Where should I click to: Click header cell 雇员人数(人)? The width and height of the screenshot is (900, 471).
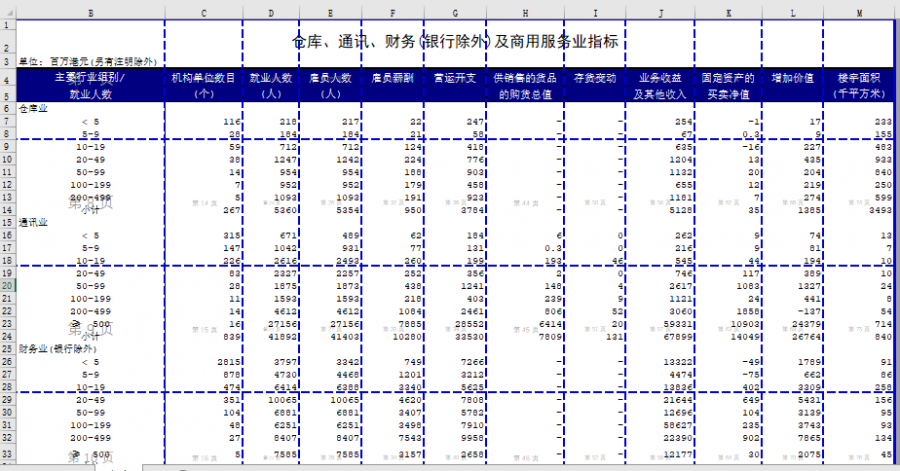[x=330, y=85]
